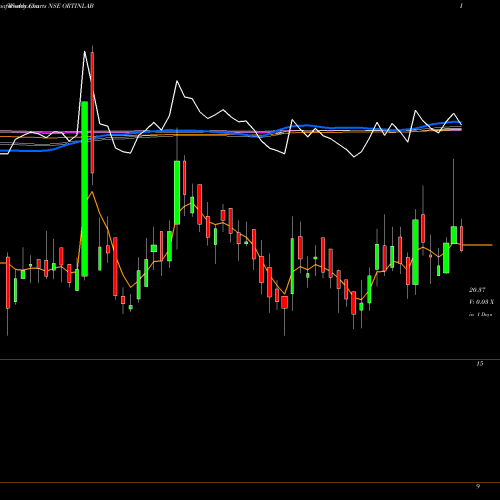Click the 15 price axis label
Viewport: 500px width, 500px height.
pos(479,364)
